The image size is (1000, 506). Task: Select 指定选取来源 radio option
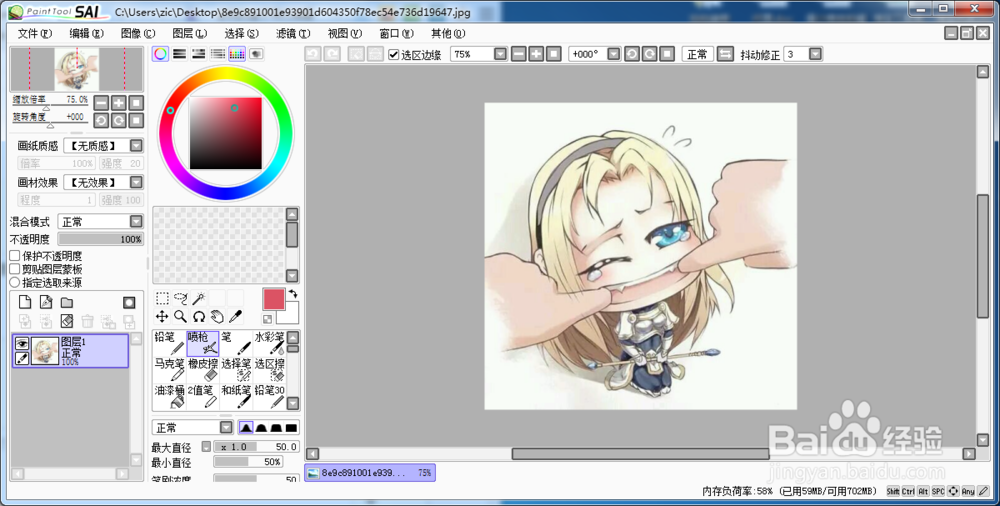click(15, 282)
